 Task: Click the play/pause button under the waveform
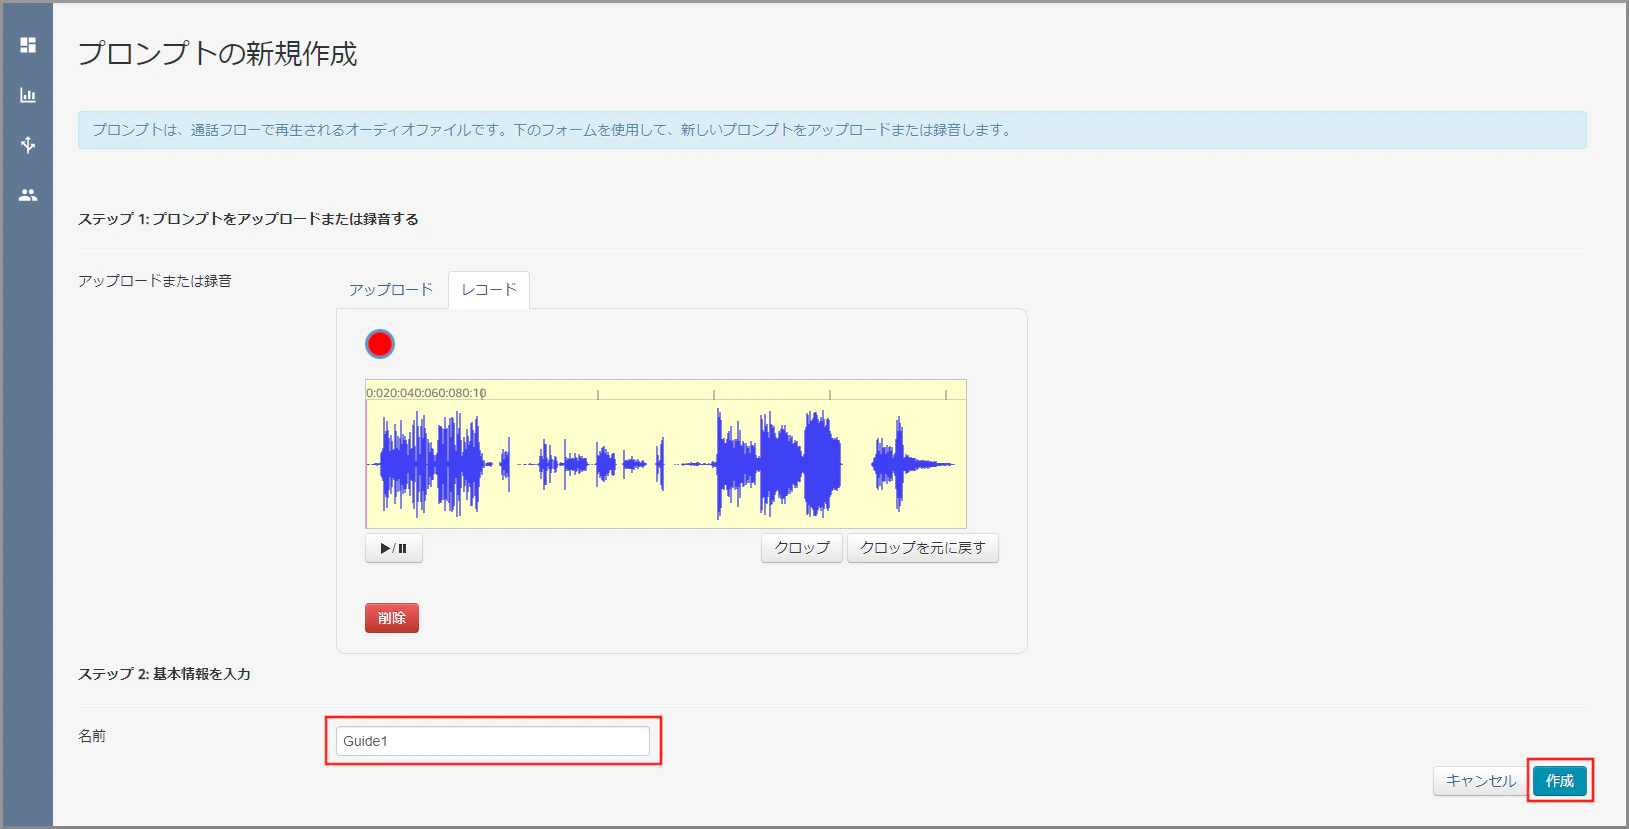click(x=394, y=548)
